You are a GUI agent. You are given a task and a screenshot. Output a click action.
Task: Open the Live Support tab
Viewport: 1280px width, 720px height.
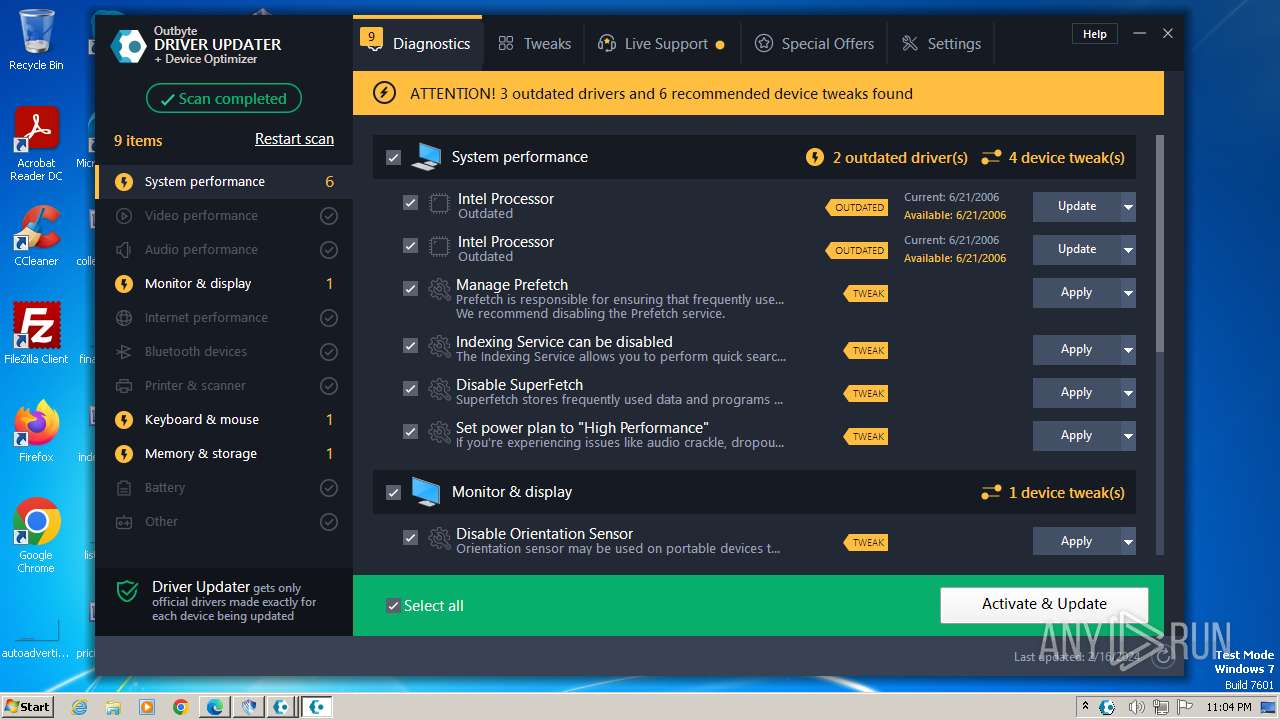click(x=661, y=44)
